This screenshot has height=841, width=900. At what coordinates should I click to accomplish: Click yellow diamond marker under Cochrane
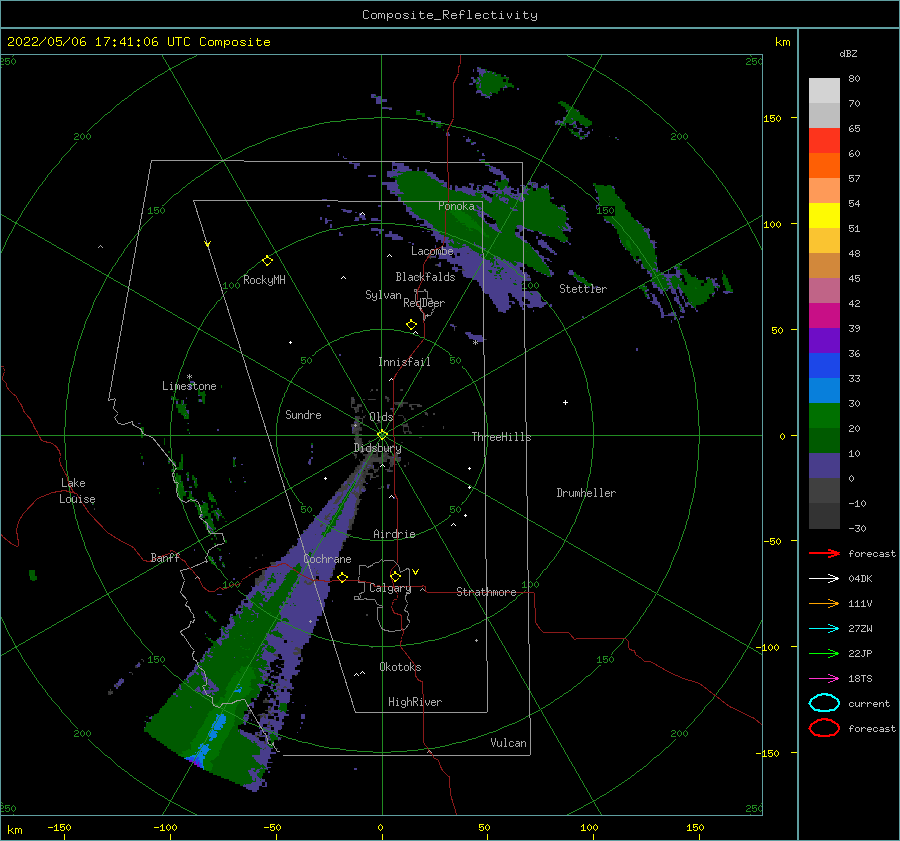tap(342, 577)
